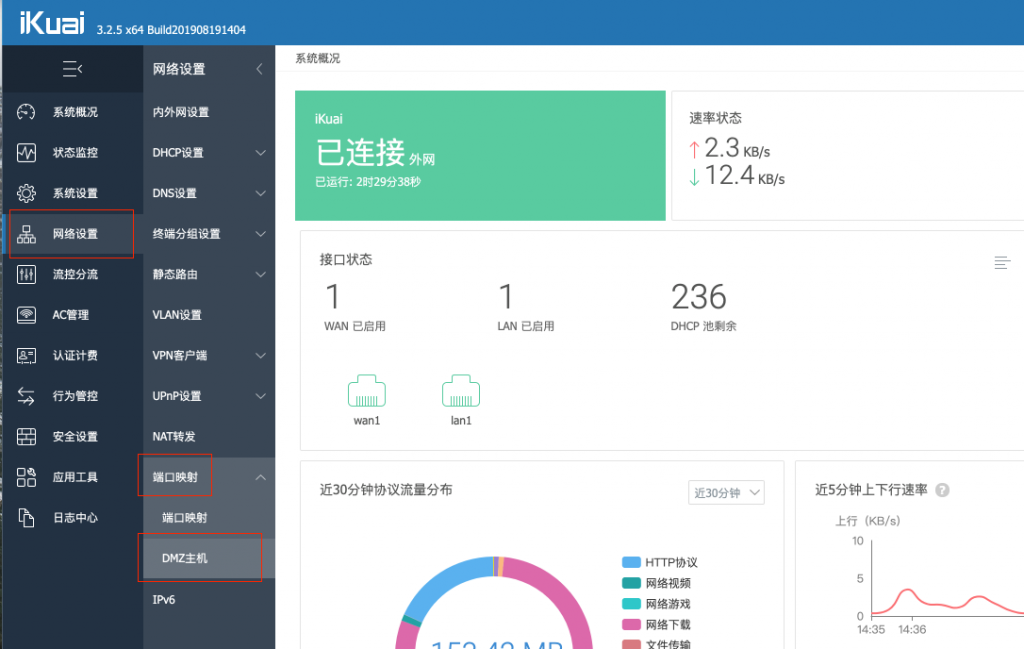This screenshot has height=649, width=1024.
Task: Toggle 网络下载 legend pink swatch
Action: tap(631, 625)
